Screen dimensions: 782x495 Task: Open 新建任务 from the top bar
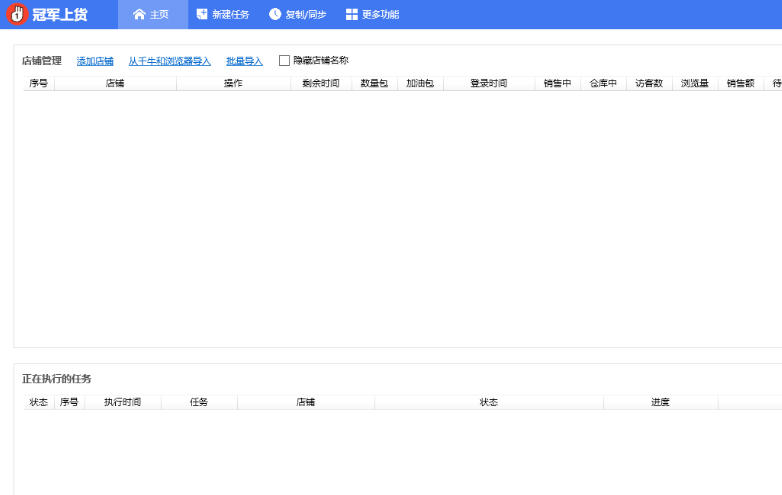222,14
